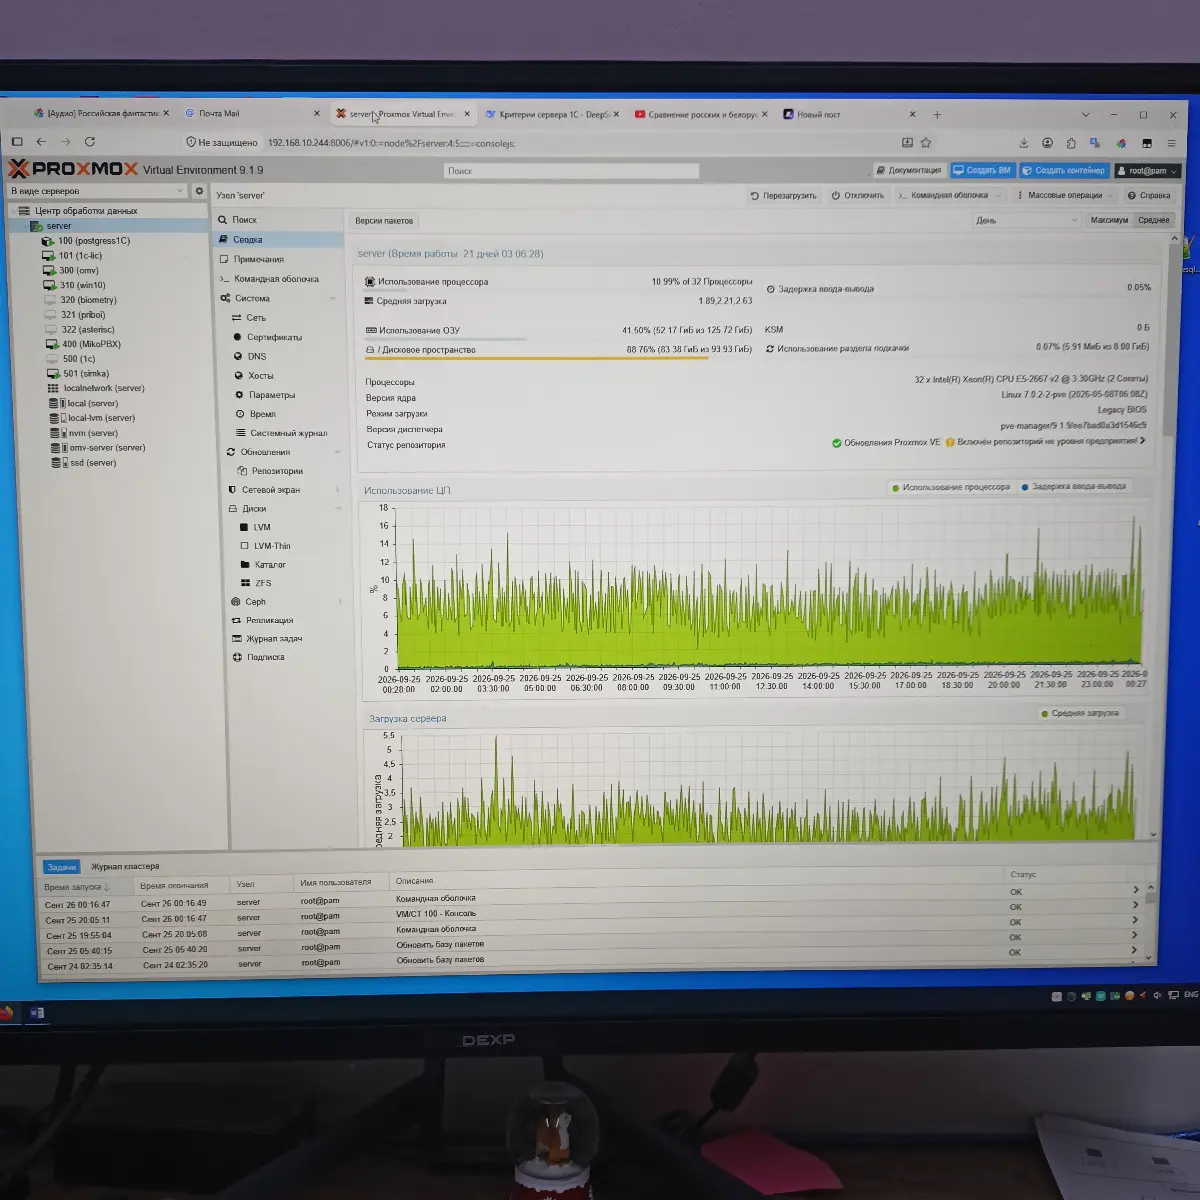This screenshot has height=1200, width=1200.
Task: Switch to 'Задачи' tab
Action: click(61, 867)
